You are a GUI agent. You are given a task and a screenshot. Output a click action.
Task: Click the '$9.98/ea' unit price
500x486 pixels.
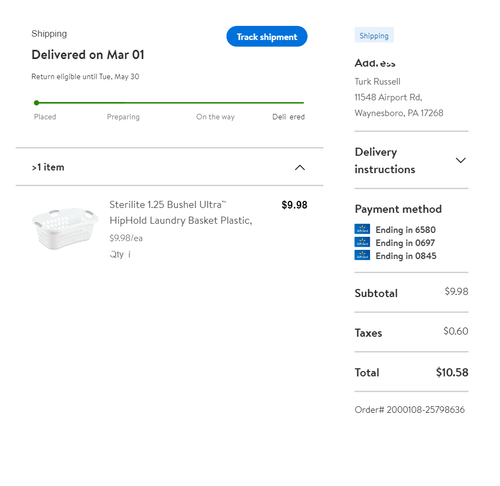point(126,238)
